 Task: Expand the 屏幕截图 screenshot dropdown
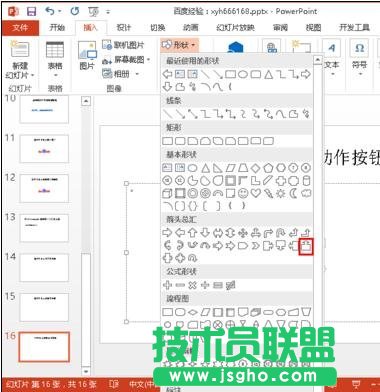[149, 60]
